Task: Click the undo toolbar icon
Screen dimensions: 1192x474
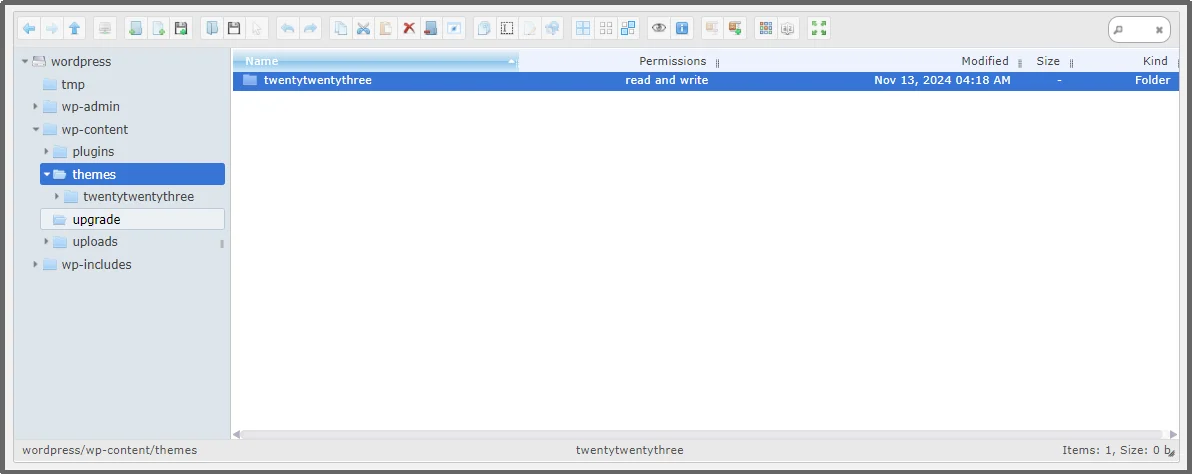Action: tap(287, 29)
